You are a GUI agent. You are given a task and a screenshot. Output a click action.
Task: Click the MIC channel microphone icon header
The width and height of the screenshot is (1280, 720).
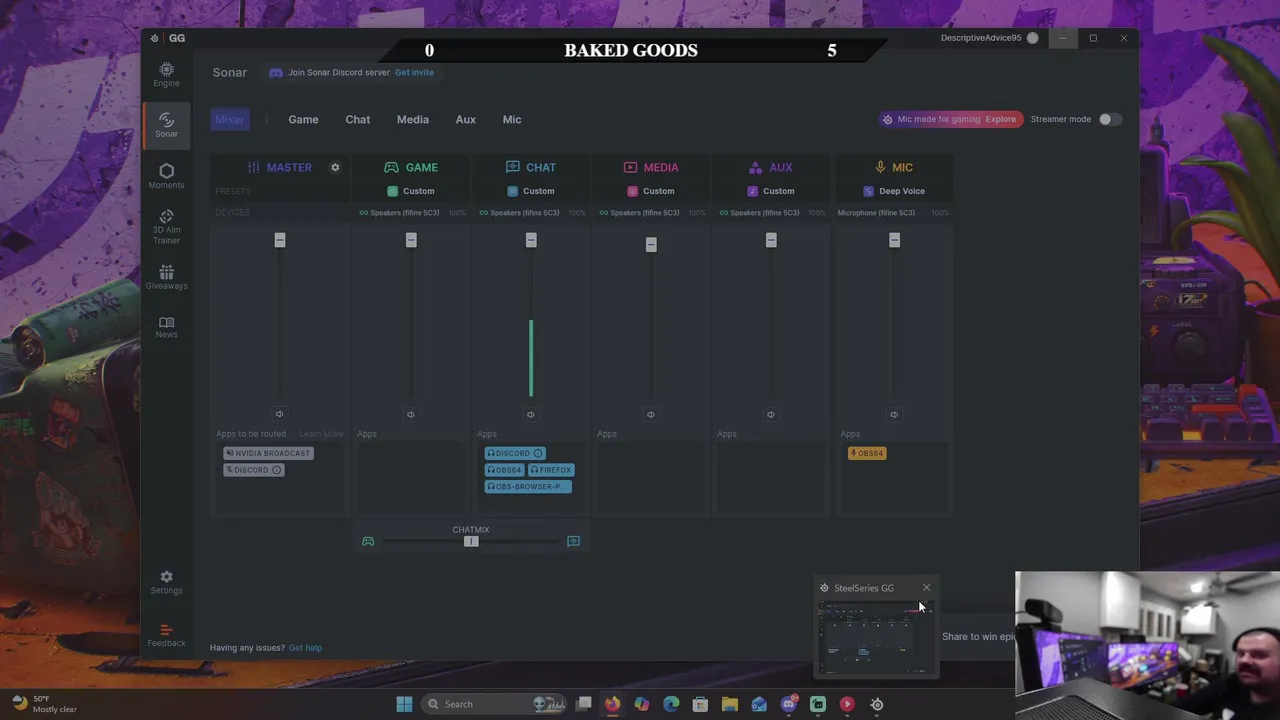click(x=880, y=167)
